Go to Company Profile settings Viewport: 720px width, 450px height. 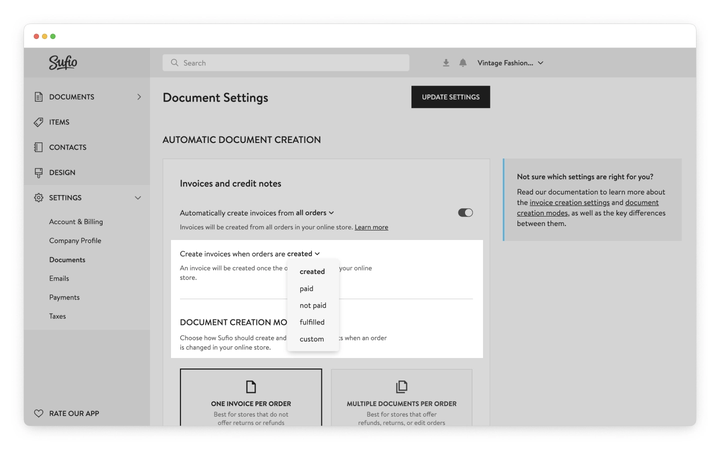coord(75,241)
